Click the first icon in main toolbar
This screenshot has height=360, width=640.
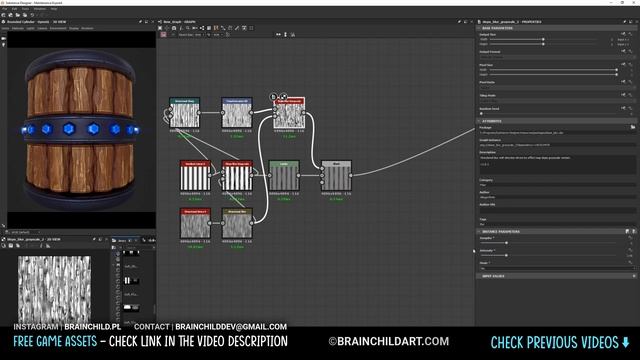(4, 15)
